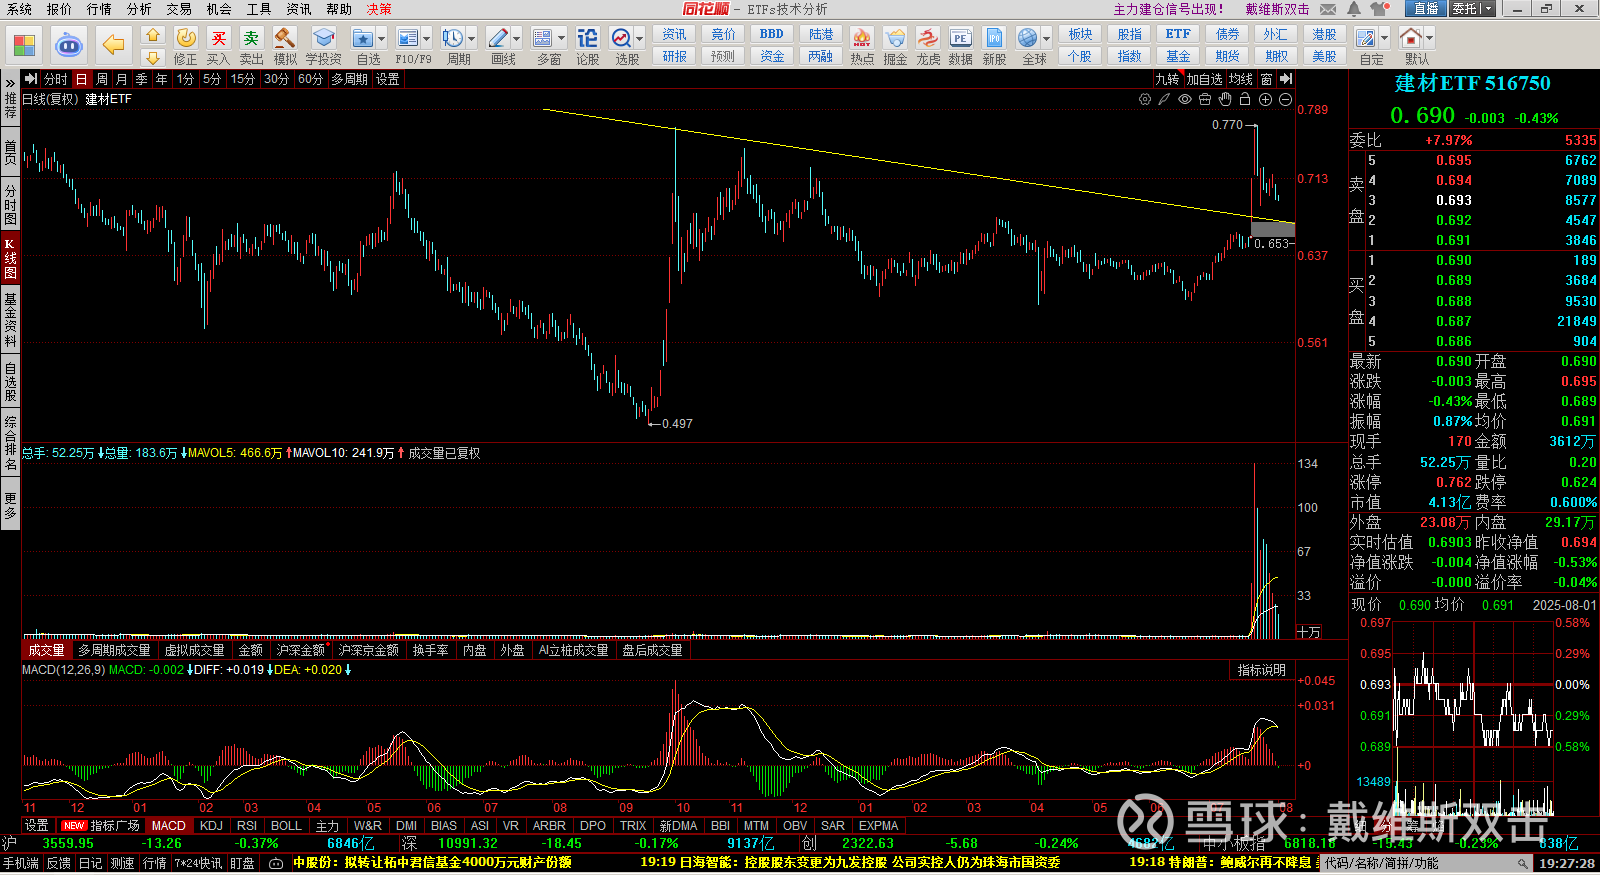Open the 分析 menu
The height and width of the screenshot is (875, 1600).
(x=140, y=9)
